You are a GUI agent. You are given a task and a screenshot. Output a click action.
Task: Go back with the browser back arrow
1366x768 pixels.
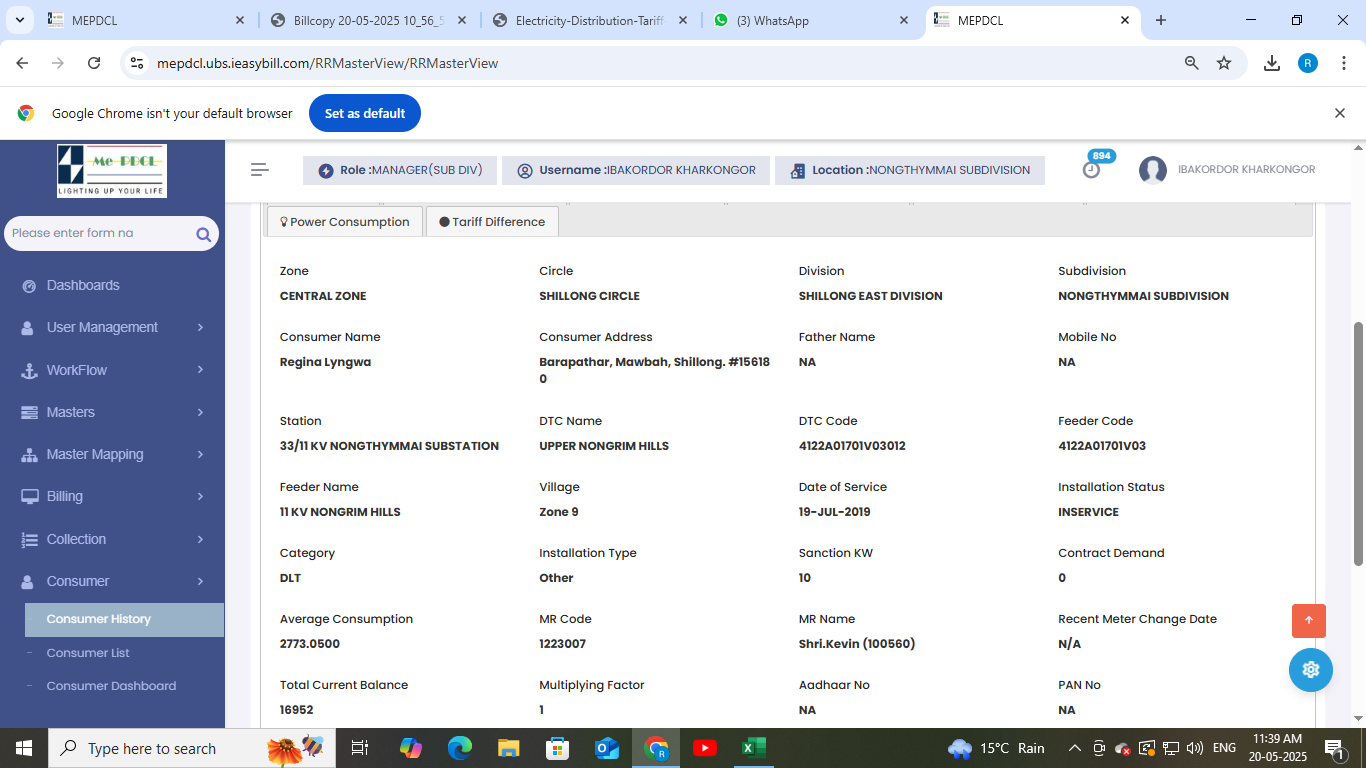22,63
